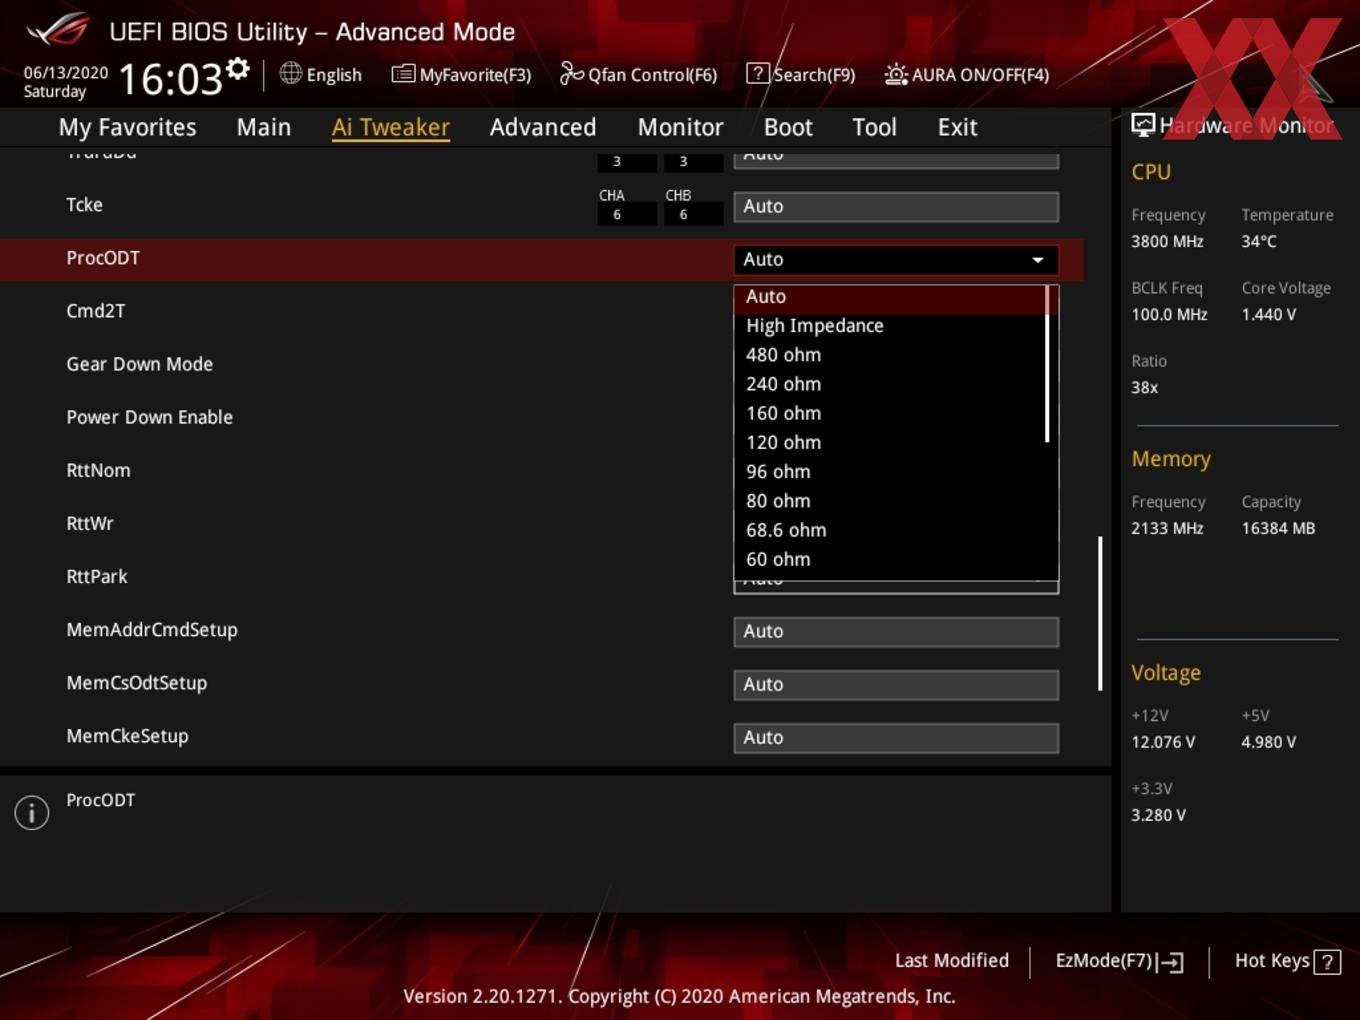
Task: Click the EzMode exit arrow icon
Action: (x=1170, y=962)
